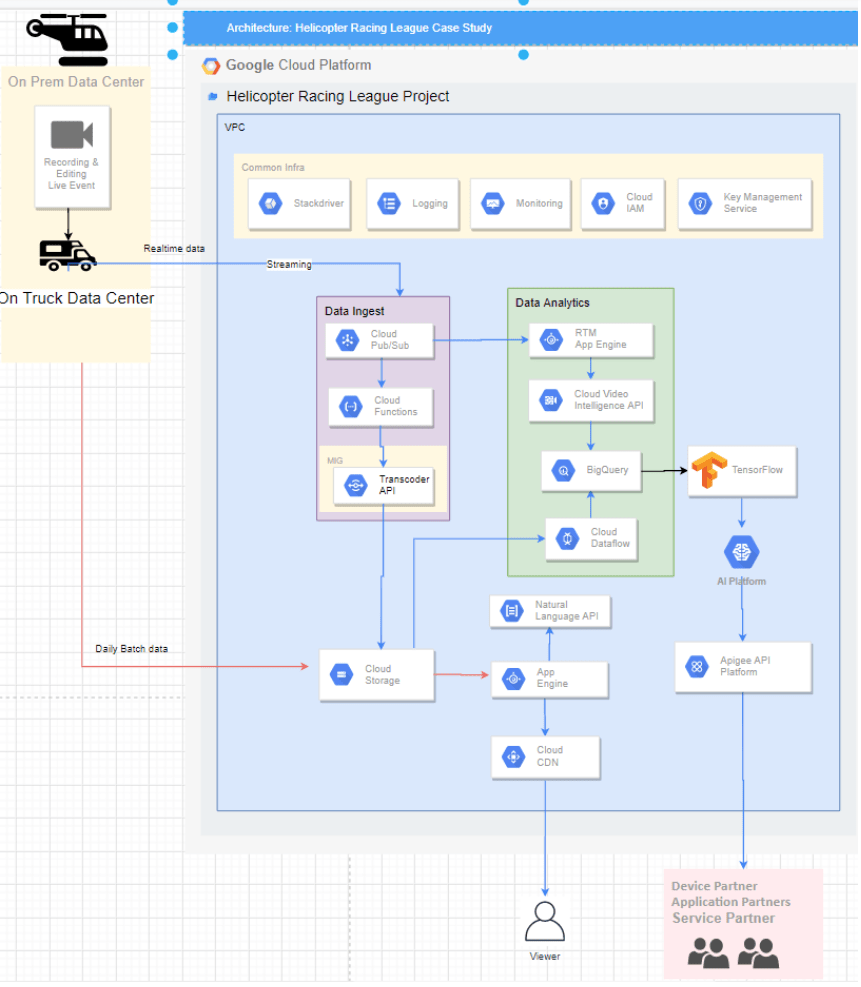The height and width of the screenshot is (987, 861).
Task: Select the Transcoder API icon
Action: coord(356,485)
